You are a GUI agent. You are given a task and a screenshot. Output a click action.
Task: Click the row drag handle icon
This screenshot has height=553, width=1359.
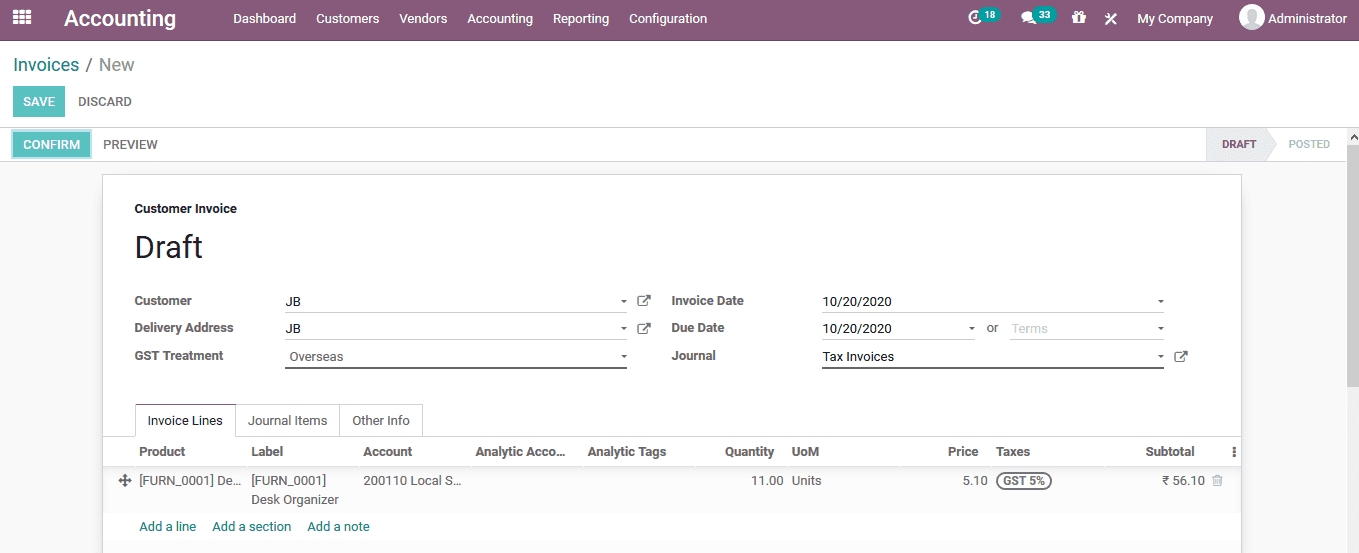click(x=125, y=481)
